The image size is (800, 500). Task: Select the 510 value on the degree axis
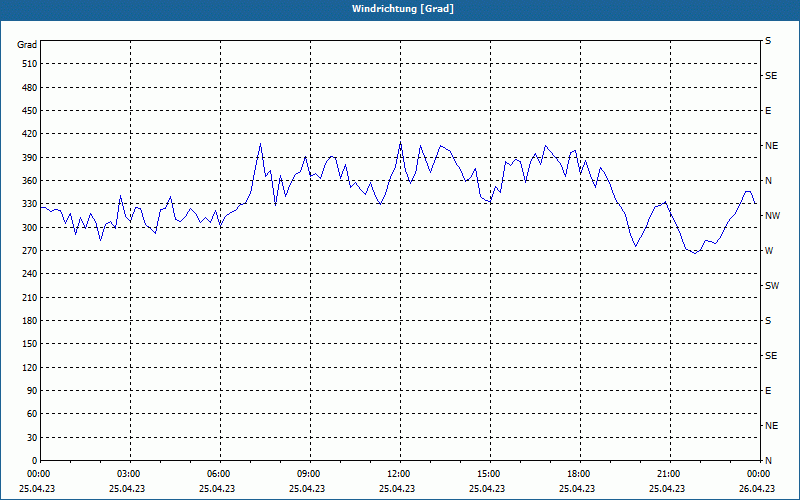[29, 64]
